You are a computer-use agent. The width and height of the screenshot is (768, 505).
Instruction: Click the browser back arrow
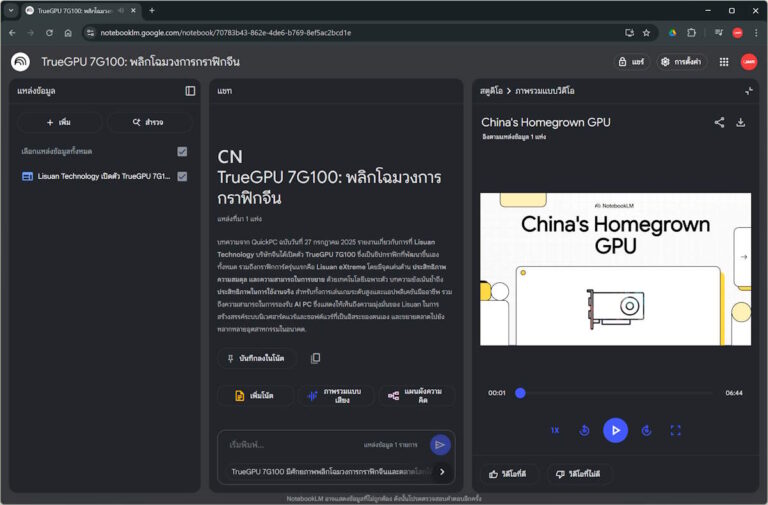(13, 33)
